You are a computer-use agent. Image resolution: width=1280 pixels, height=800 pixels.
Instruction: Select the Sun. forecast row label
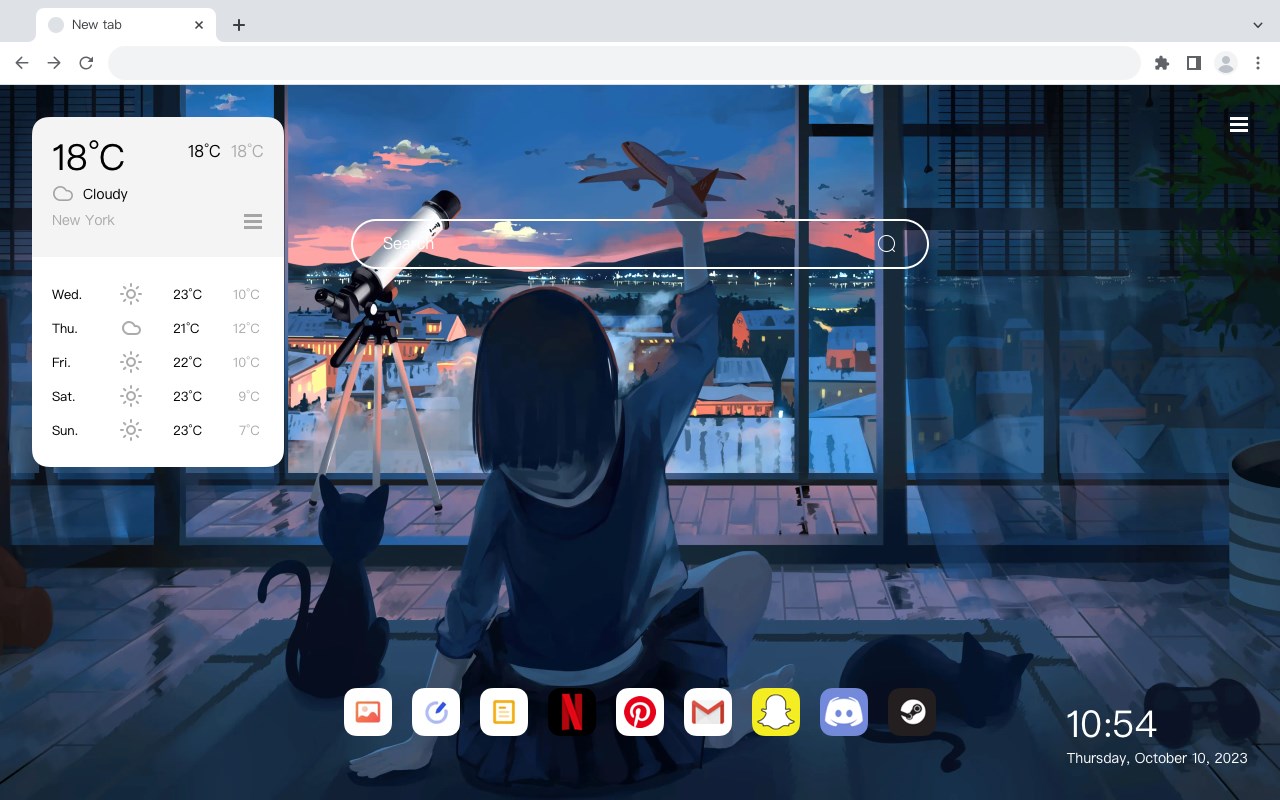[x=65, y=430]
